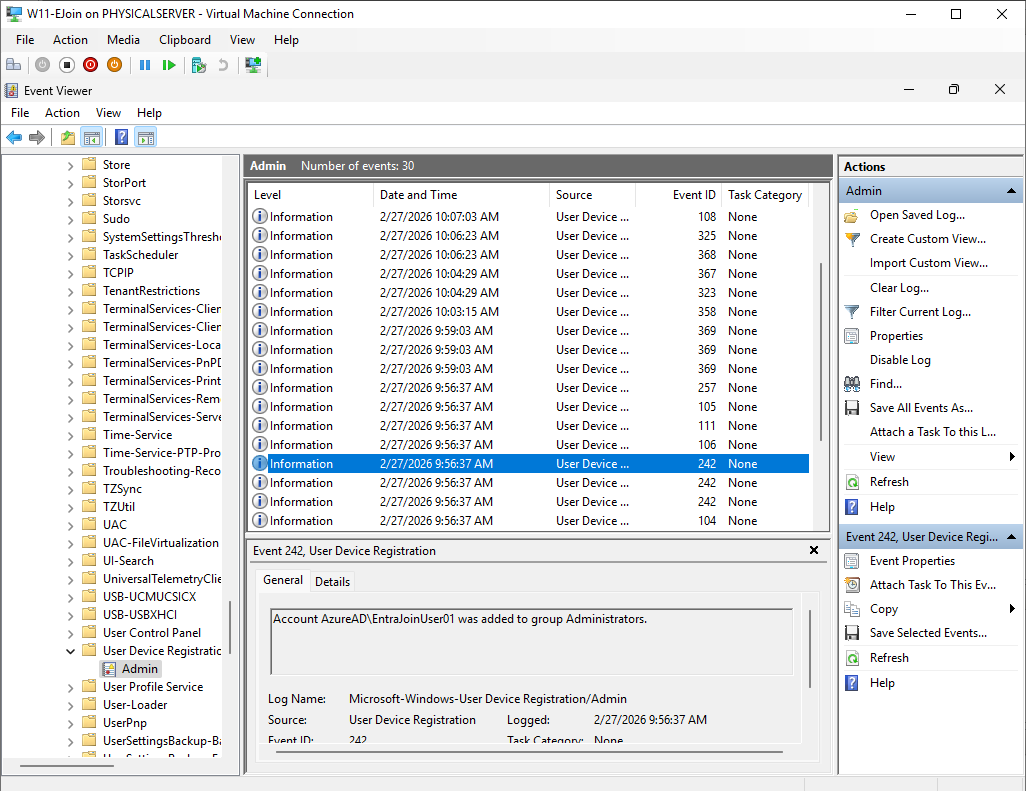This screenshot has width=1026, height=791.
Task: Click the orange Save VM state icon
Action: [115, 65]
